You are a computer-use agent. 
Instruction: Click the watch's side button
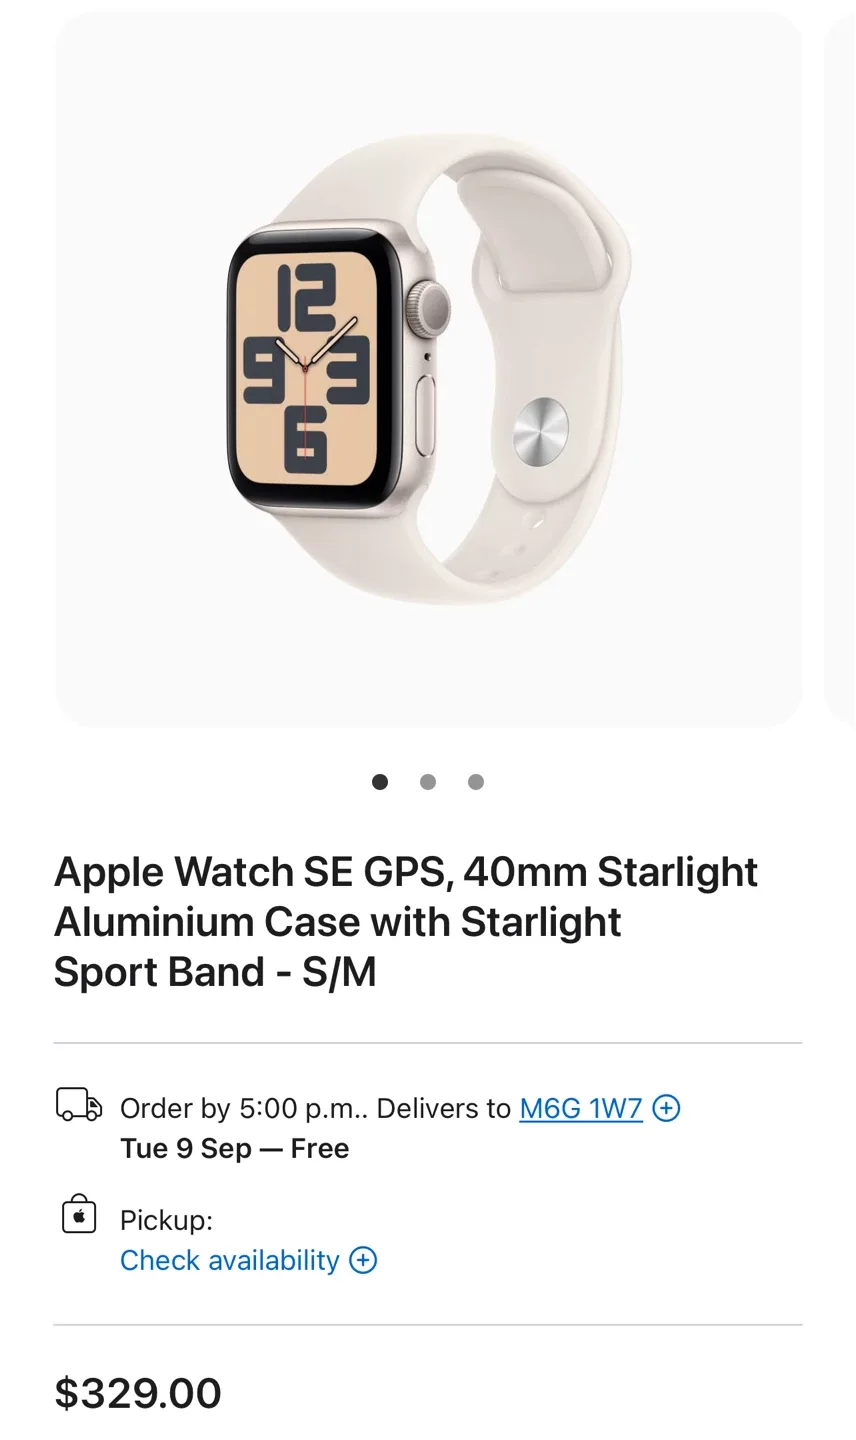(427, 406)
